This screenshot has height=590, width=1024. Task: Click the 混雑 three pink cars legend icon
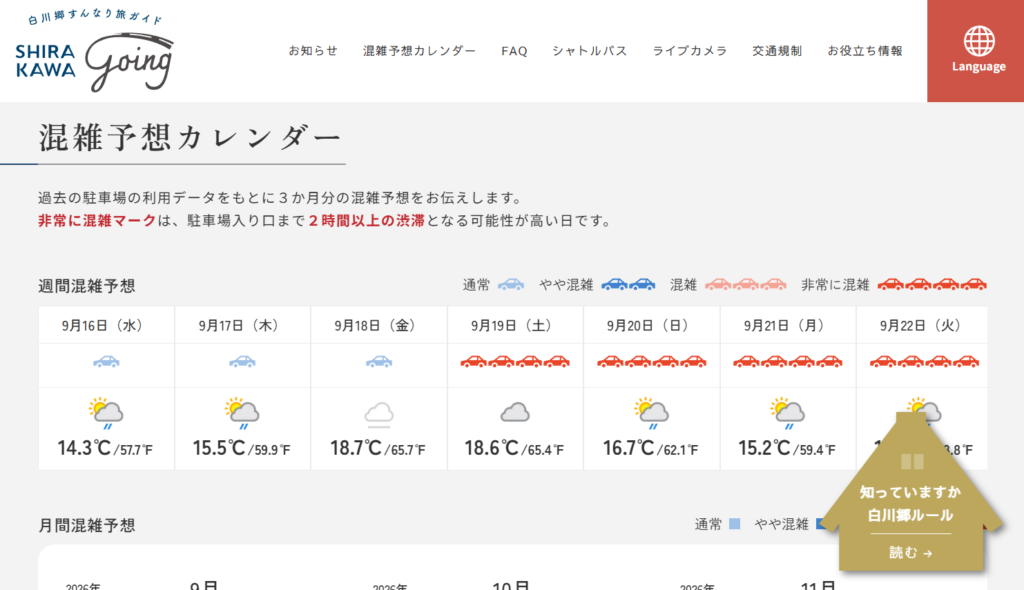(x=746, y=284)
